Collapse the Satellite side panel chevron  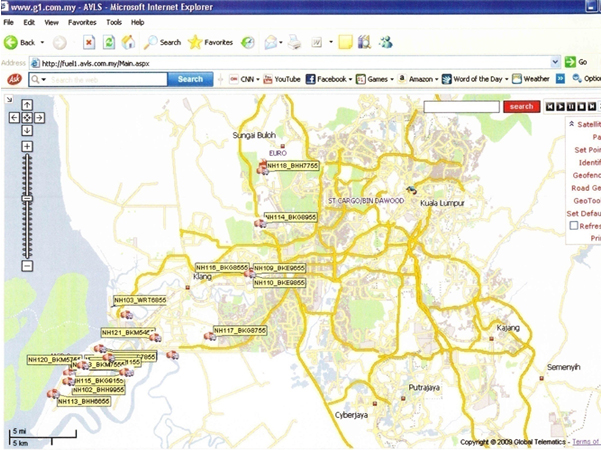[571, 124]
